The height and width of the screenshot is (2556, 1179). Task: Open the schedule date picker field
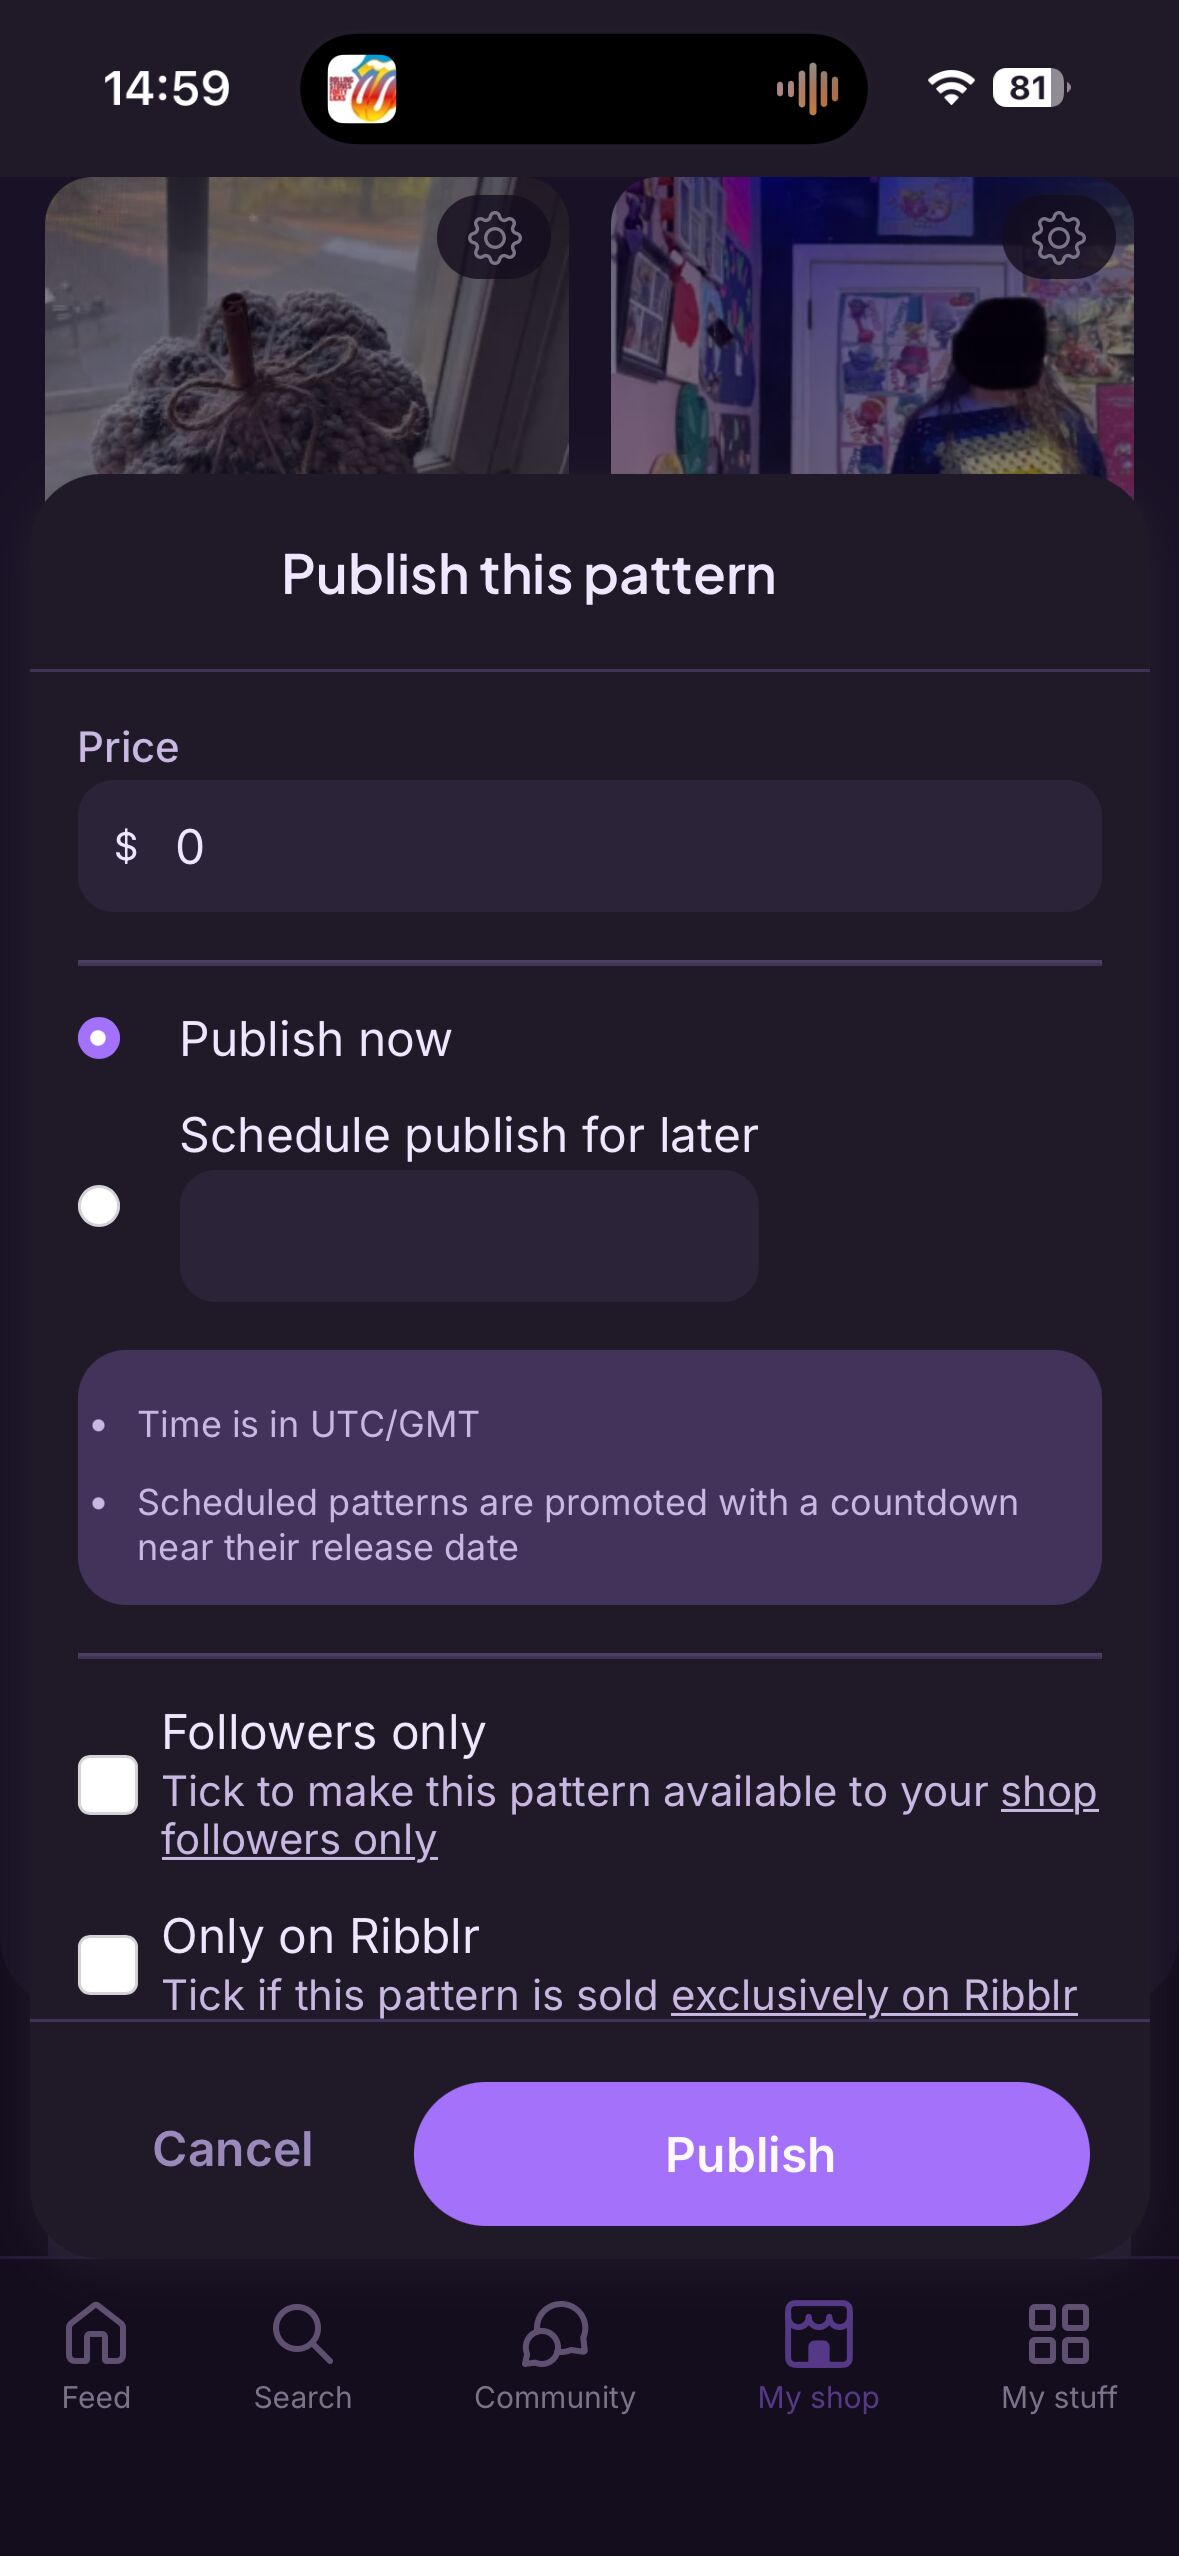(x=468, y=1236)
